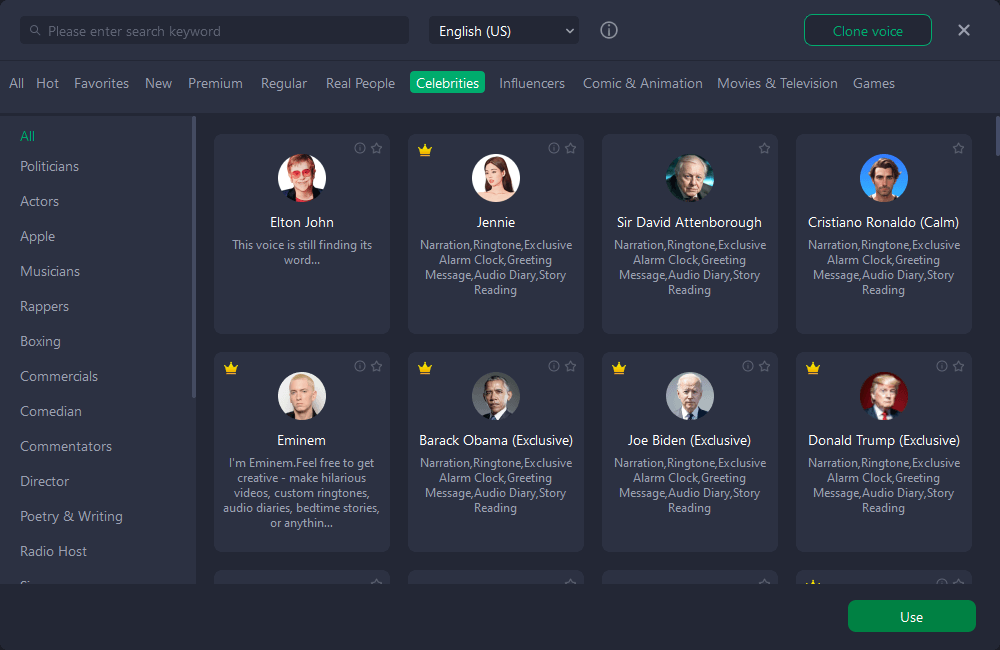Click the crown icon on Eminem card

pyautogui.click(x=231, y=368)
